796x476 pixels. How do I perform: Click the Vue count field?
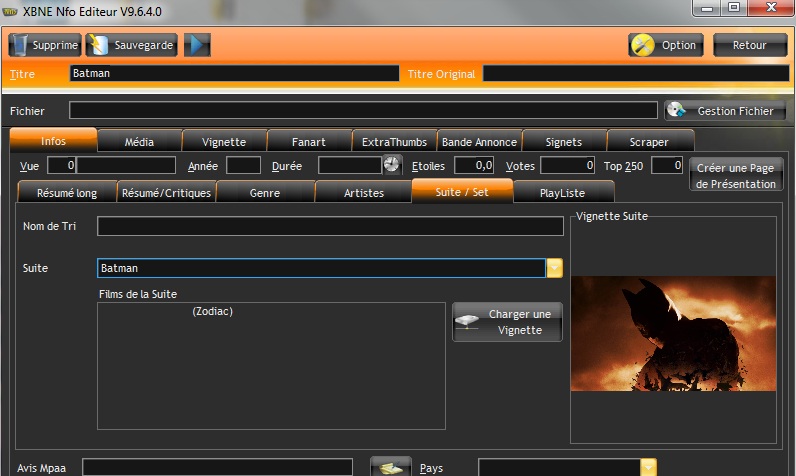61,165
